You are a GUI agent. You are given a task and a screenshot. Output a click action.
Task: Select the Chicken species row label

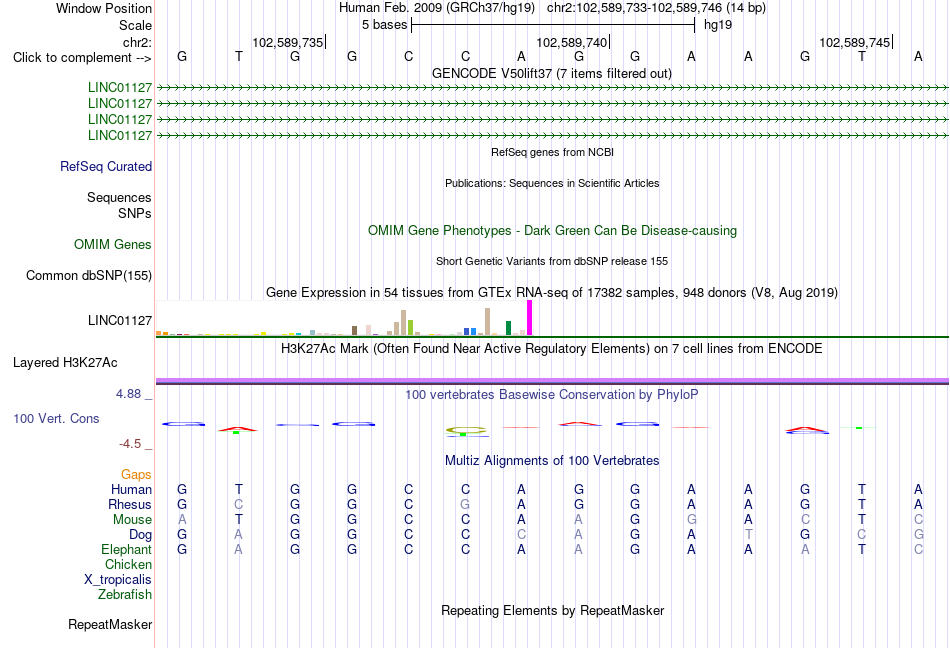(x=128, y=564)
